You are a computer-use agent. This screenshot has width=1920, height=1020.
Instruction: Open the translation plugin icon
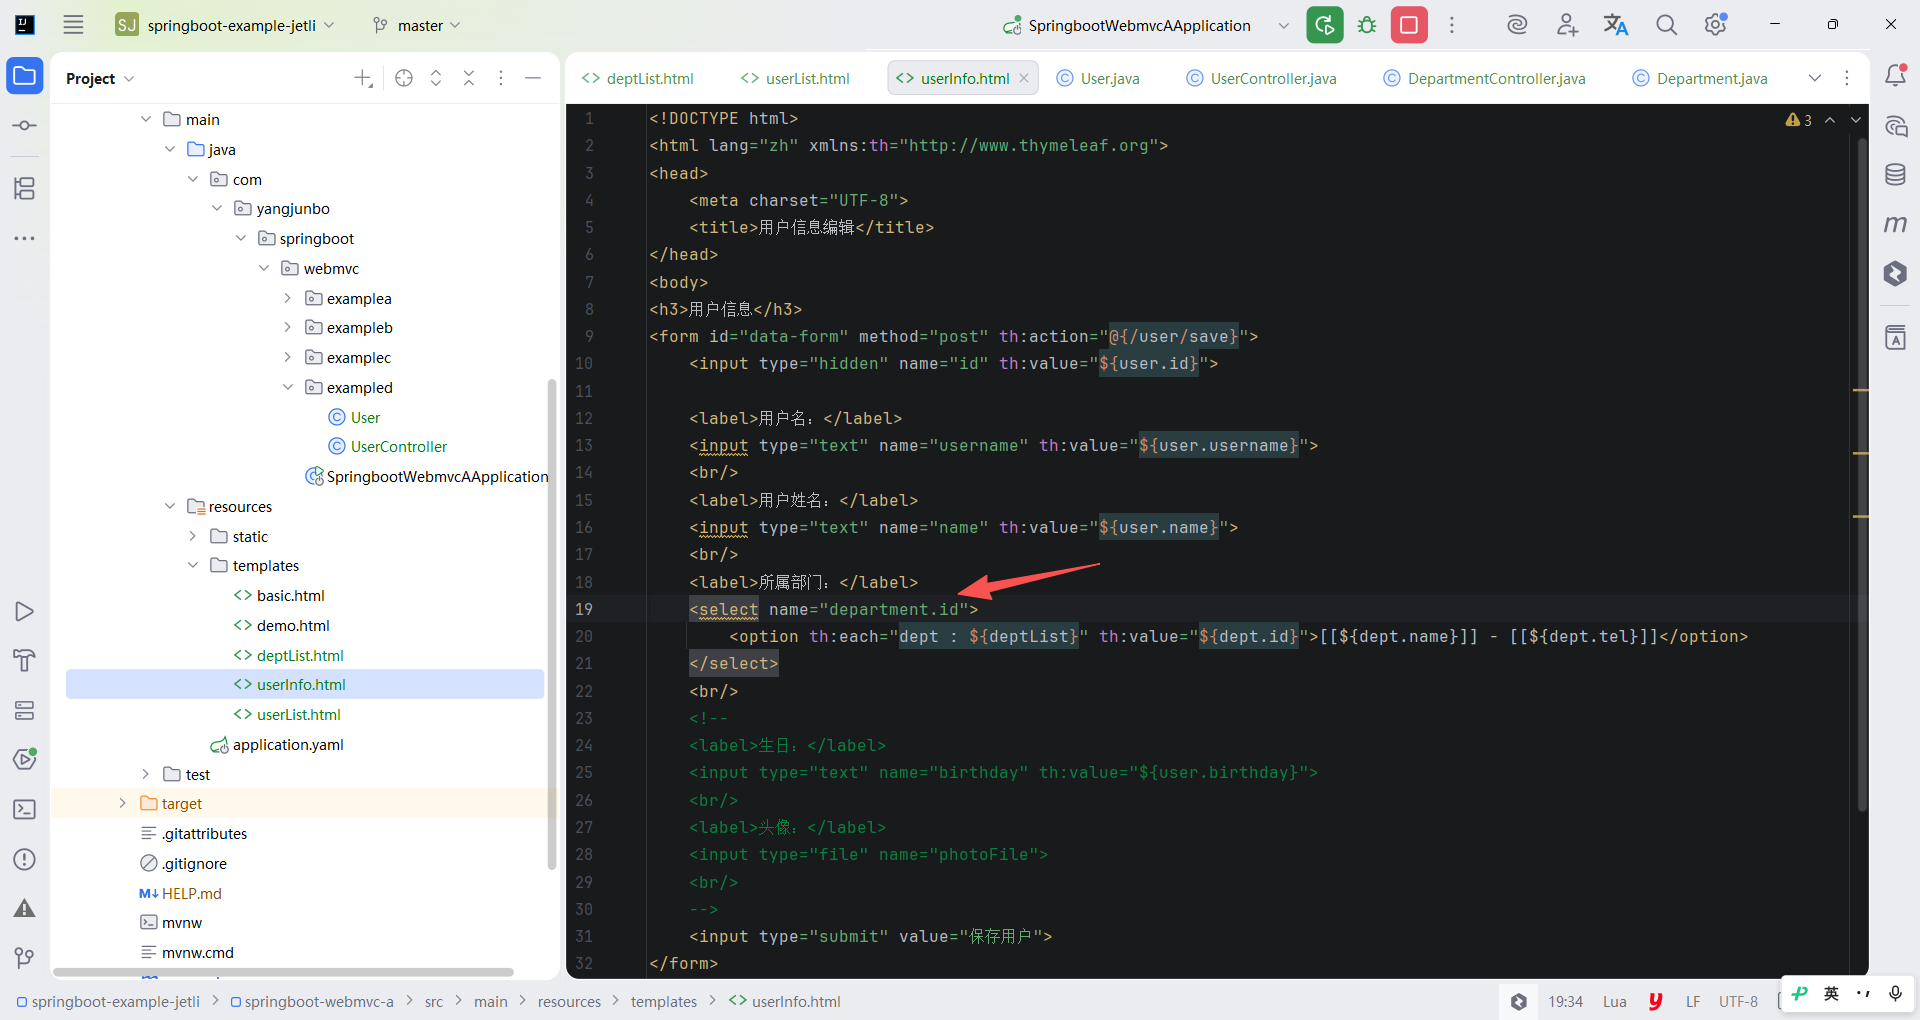(x=1616, y=25)
